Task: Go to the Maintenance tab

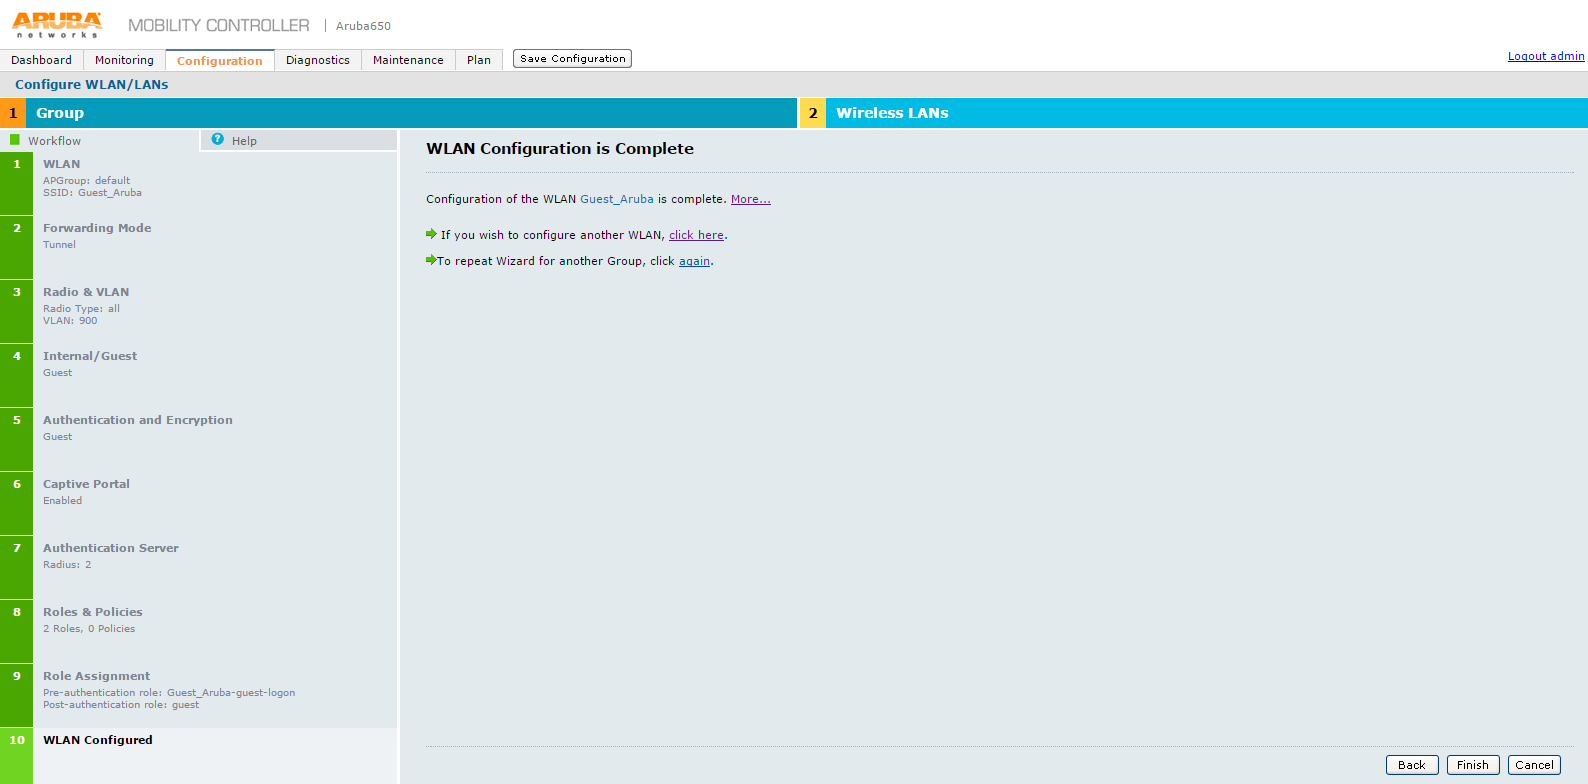Action: click(408, 60)
